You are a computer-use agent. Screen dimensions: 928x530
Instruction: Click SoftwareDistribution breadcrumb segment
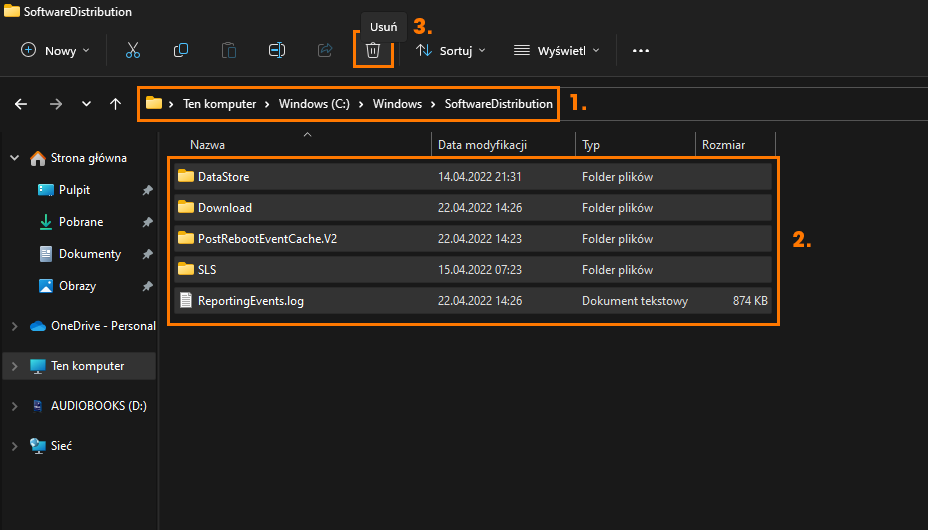(499, 104)
